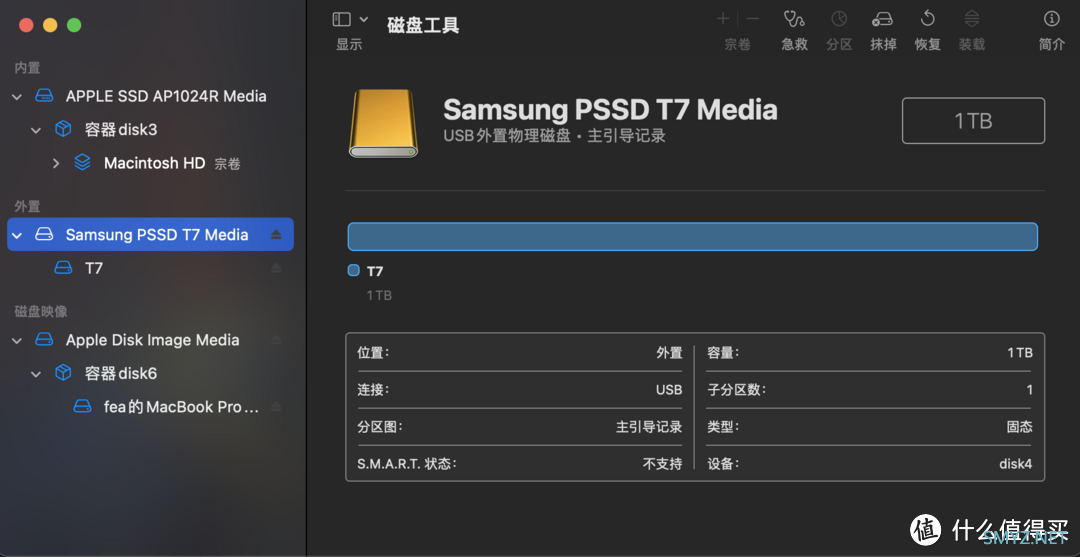Image resolution: width=1080 pixels, height=557 pixels.
Task: Collapse the Apple Disk Image Media row
Action: [x=17, y=340]
